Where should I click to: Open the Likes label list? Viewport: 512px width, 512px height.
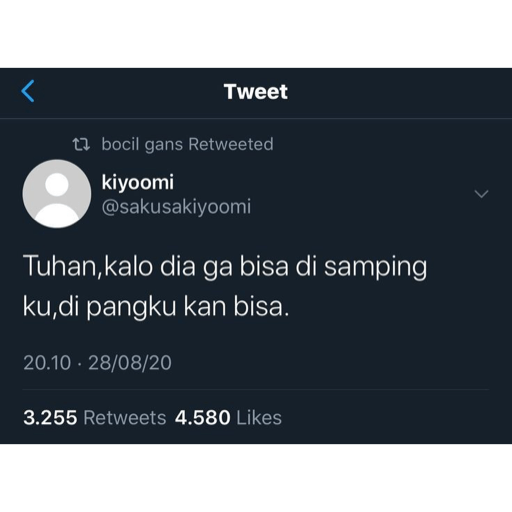(259, 418)
